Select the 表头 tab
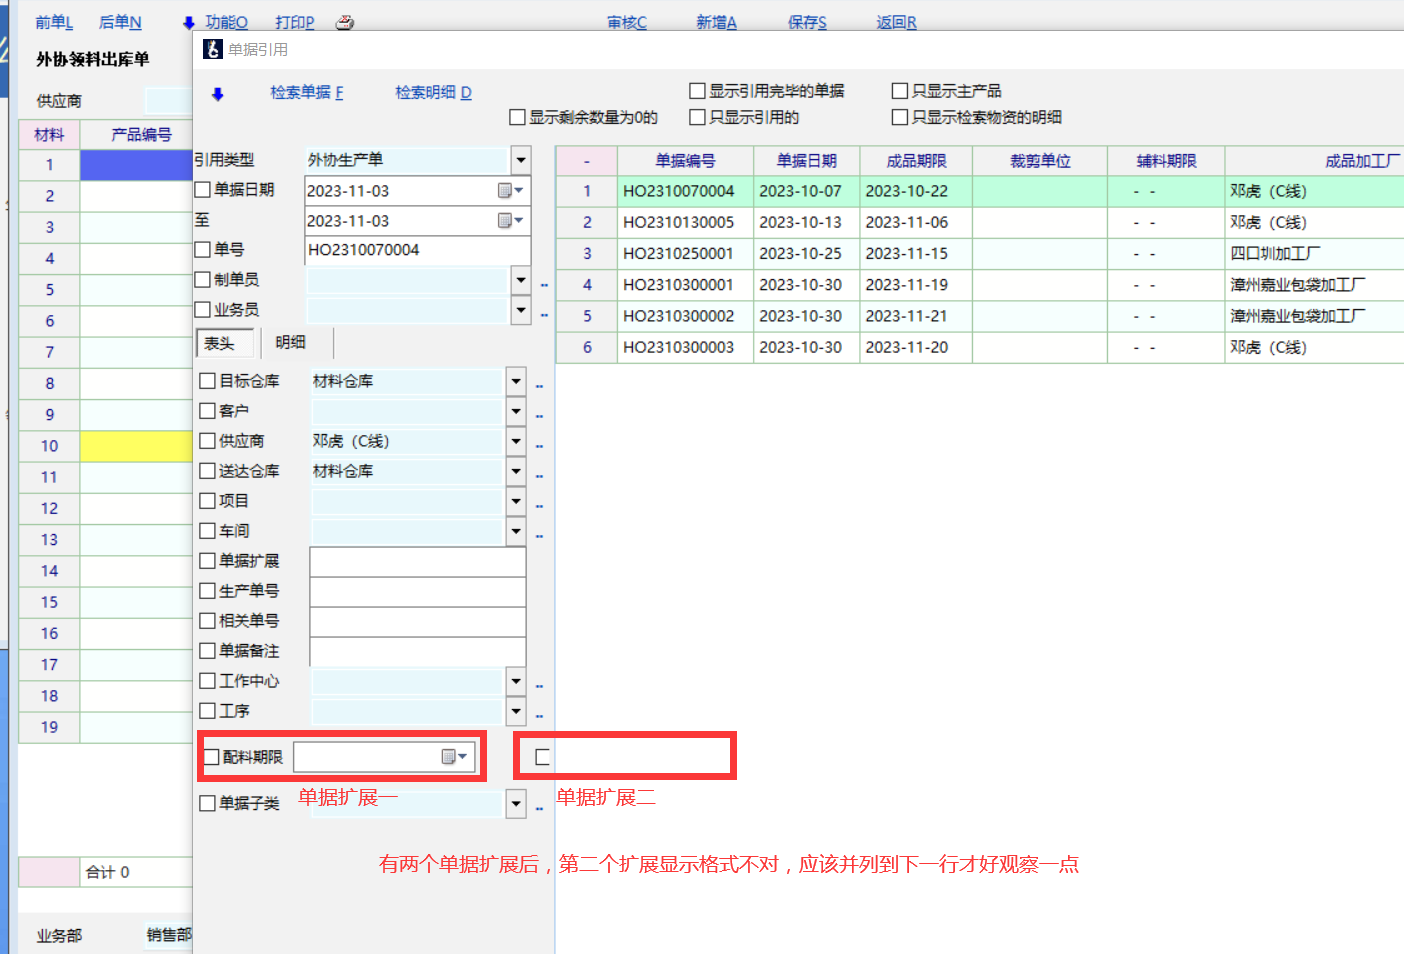This screenshot has width=1404, height=954. click(220, 343)
